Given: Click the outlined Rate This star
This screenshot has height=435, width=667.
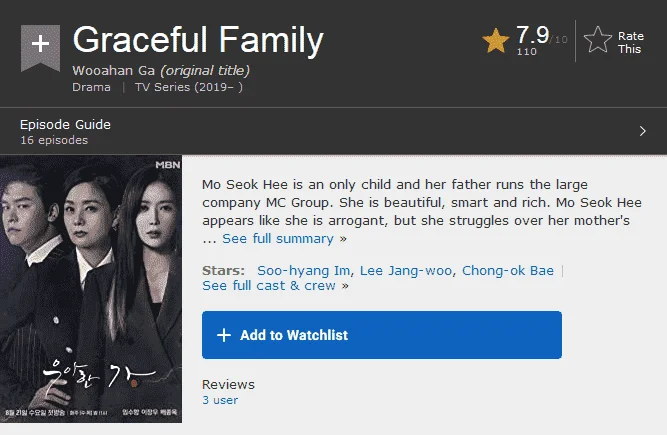Looking at the screenshot, I should coord(598,40).
